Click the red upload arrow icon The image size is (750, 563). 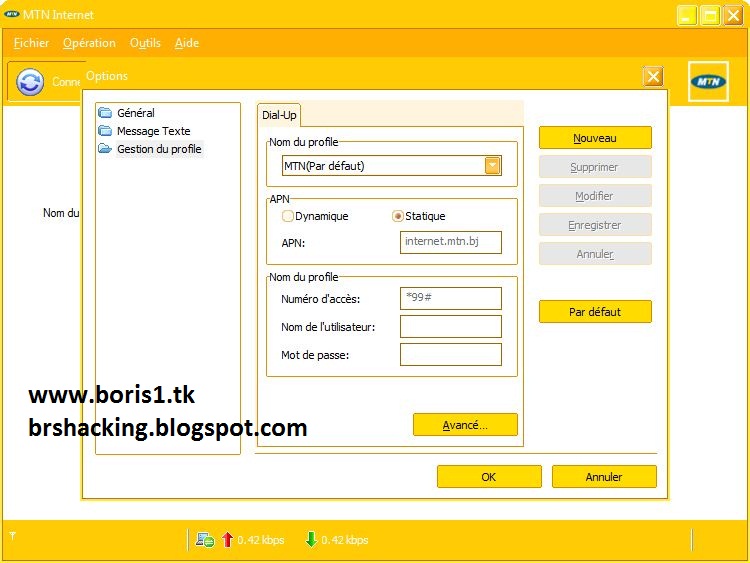click(227, 540)
